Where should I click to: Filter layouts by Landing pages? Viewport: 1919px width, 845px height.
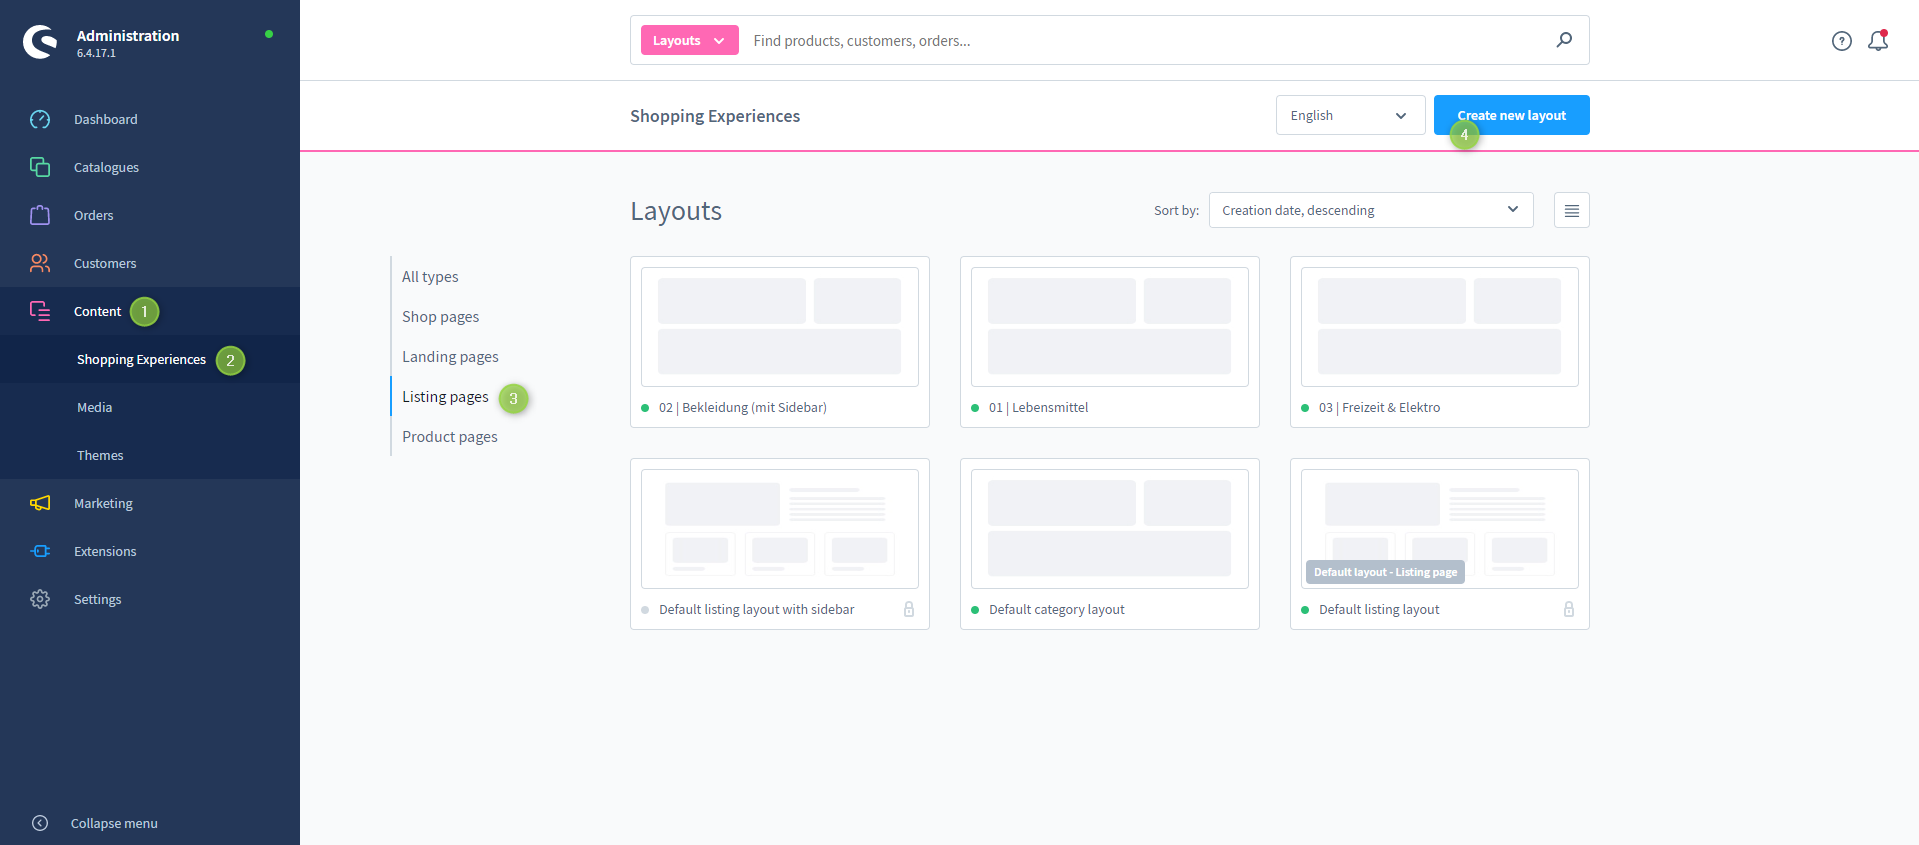450,357
